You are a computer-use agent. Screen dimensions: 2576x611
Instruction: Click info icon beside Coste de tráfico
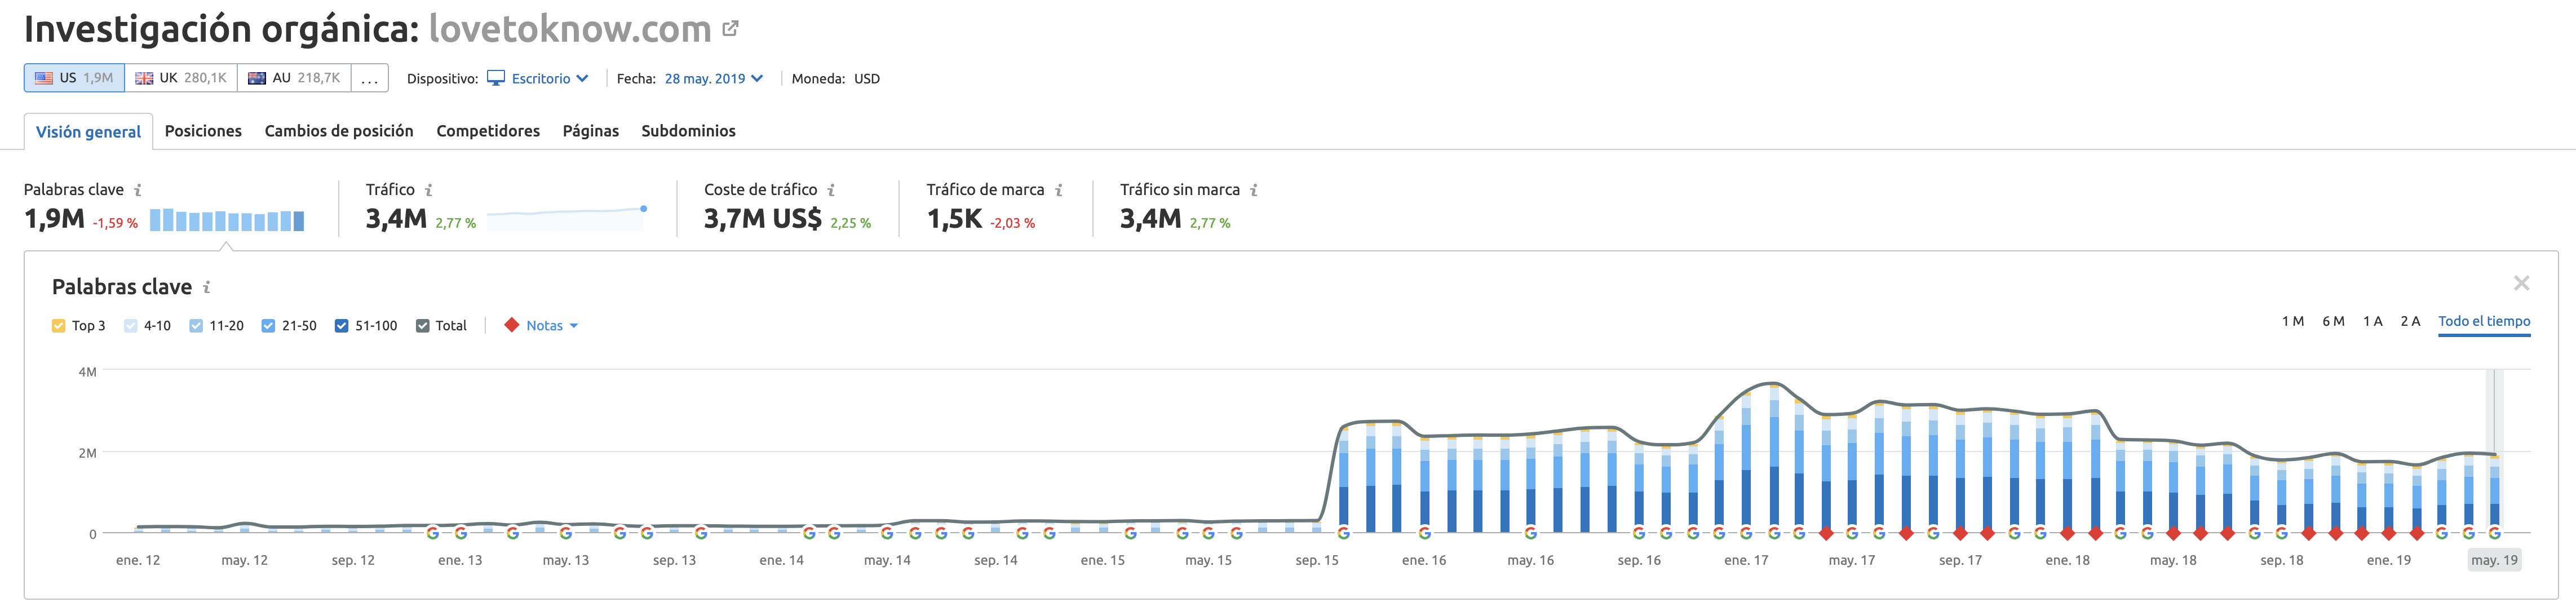click(x=831, y=190)
